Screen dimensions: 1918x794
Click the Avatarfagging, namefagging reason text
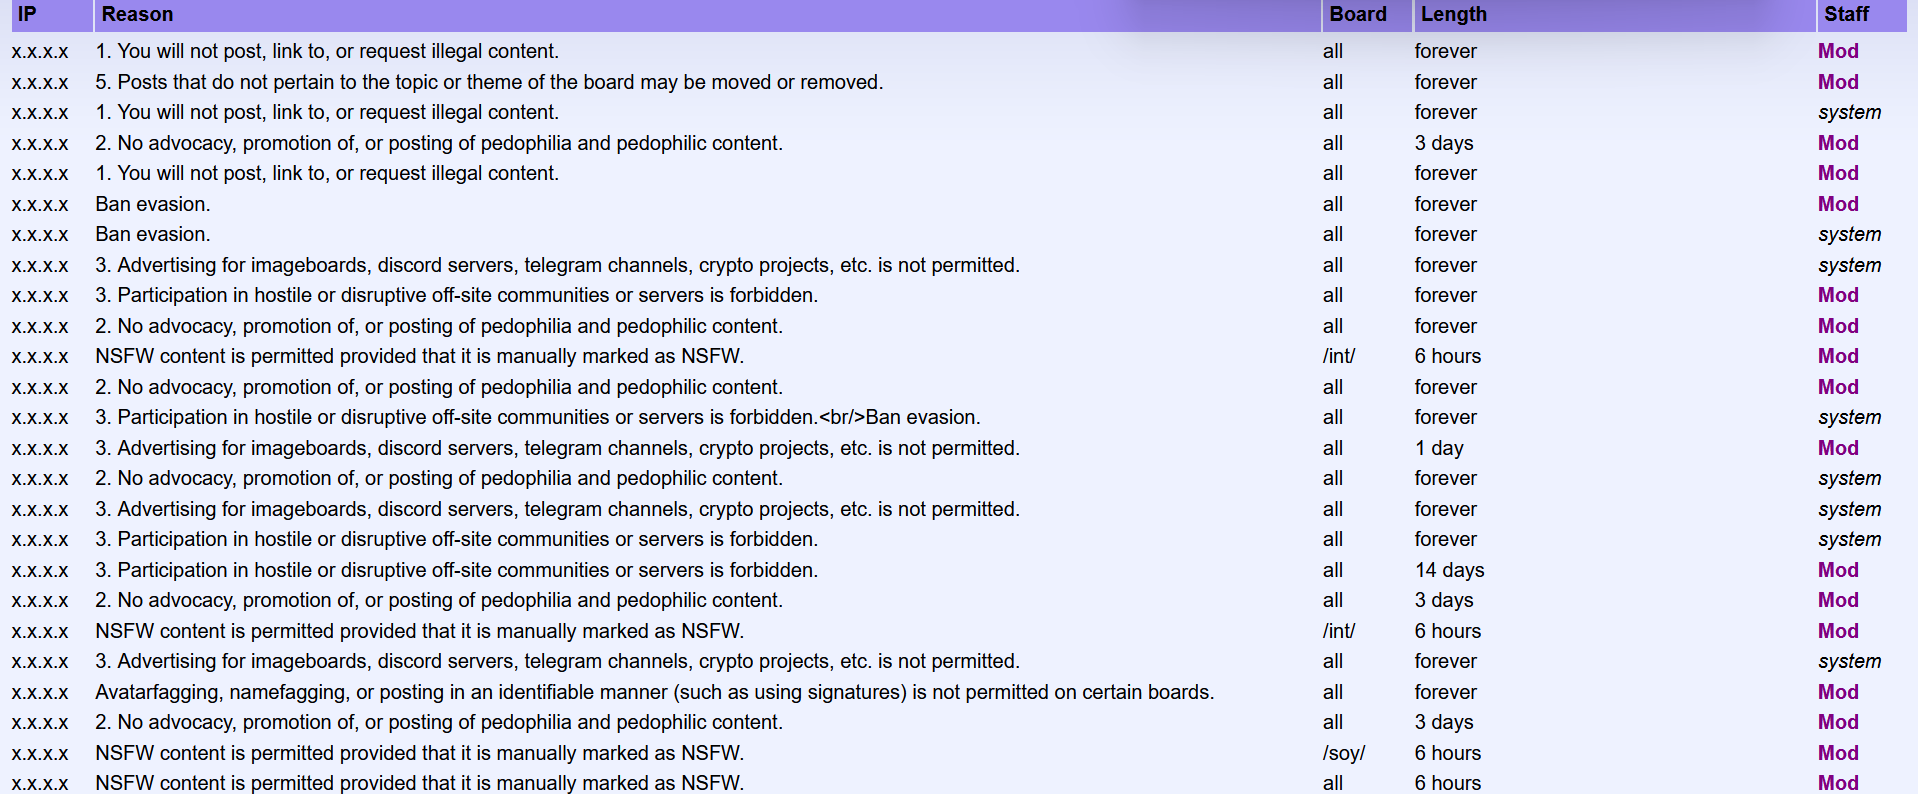tap(654, 692)
